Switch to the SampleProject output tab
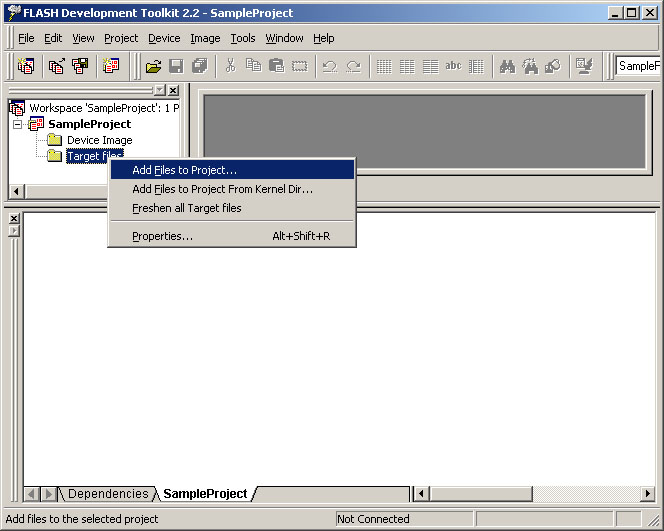The image size is (664, 531). click(205, 494)
